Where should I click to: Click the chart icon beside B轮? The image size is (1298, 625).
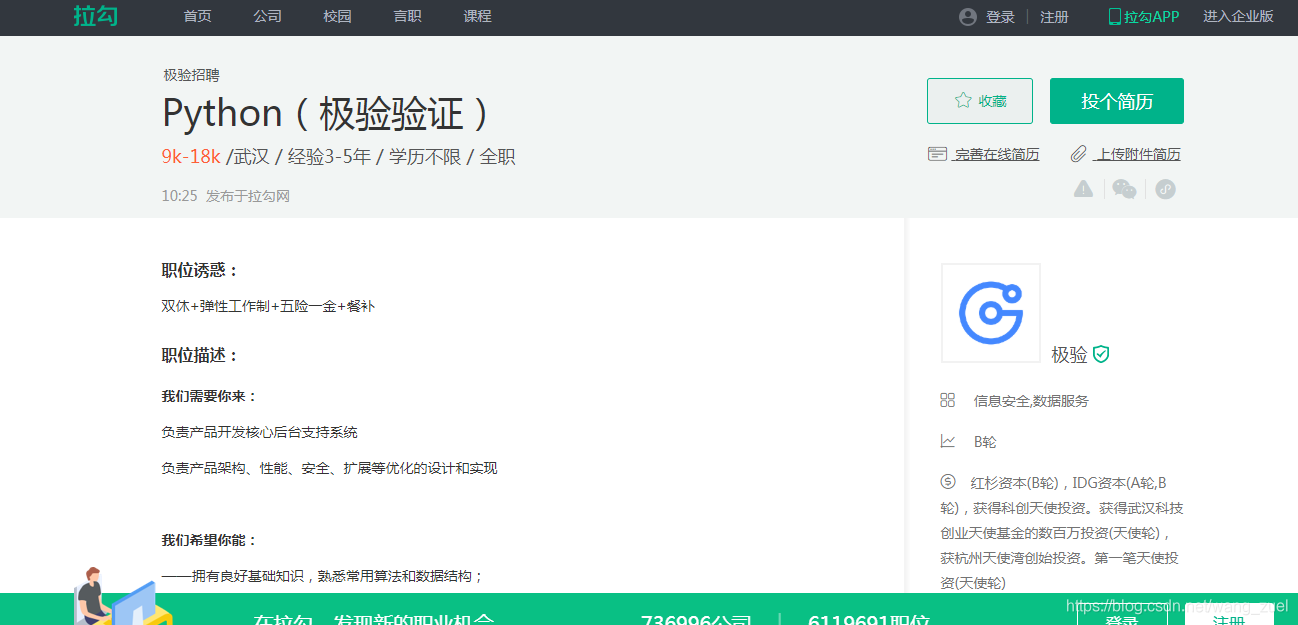click(948, 441)
